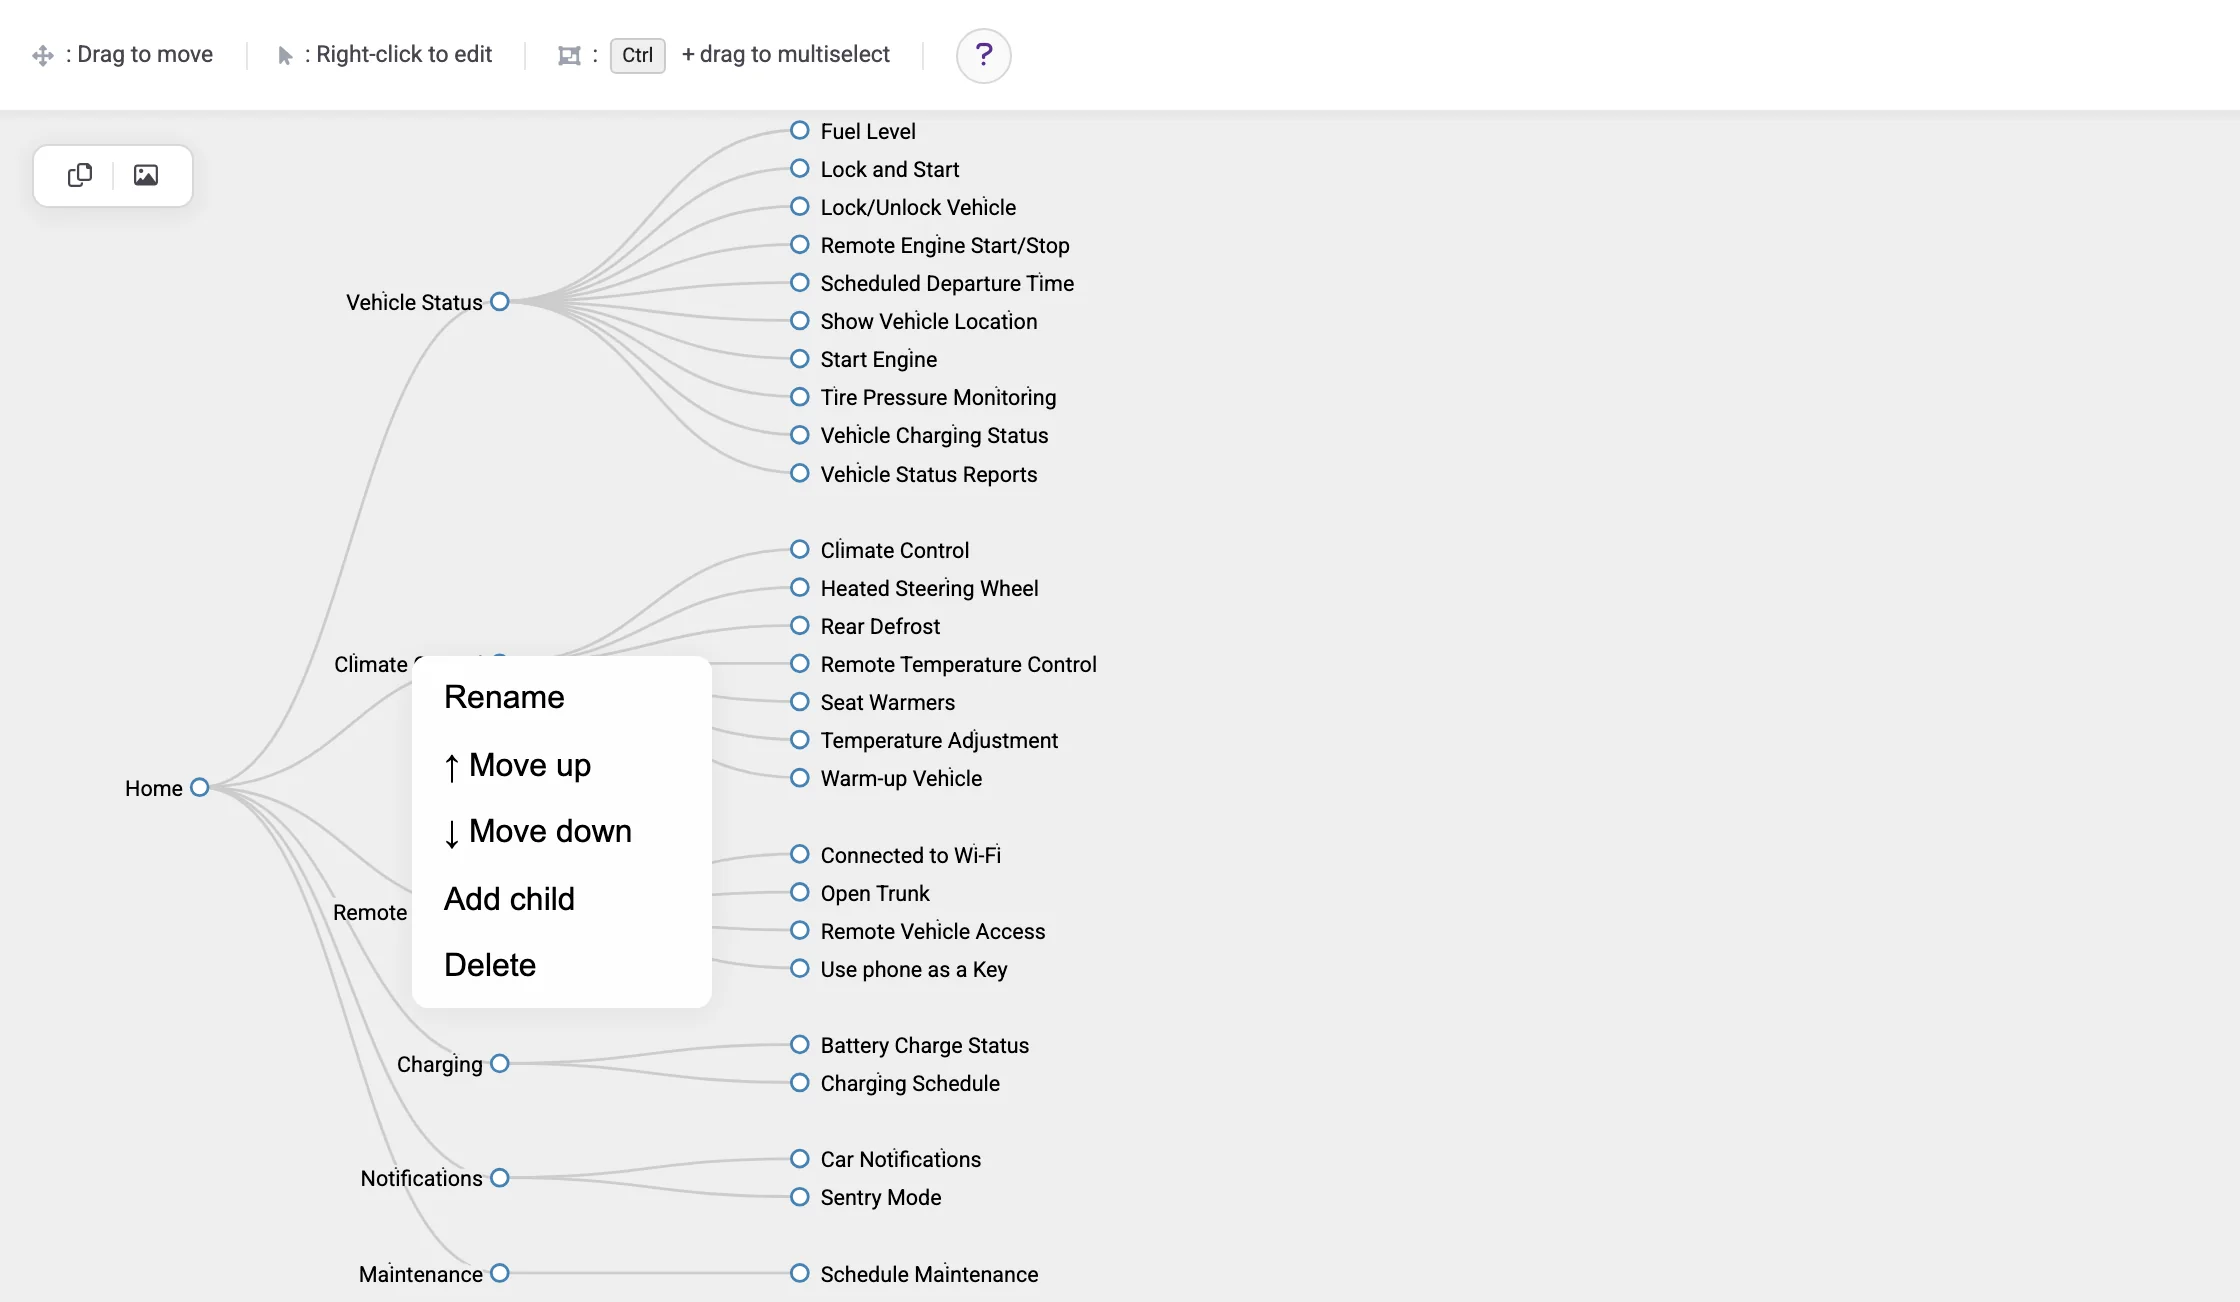Click the Scheduled Departure Time node circle
Viewport: 2240px width, 1302px height.
[800, 282]
